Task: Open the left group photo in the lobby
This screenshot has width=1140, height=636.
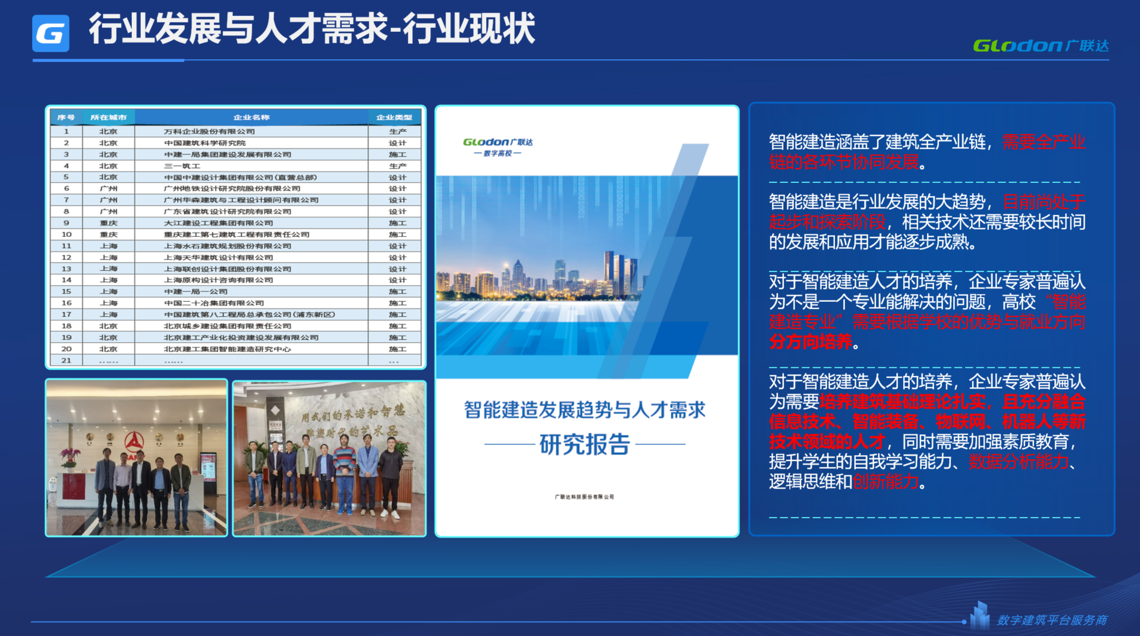Action: (136, 457)
